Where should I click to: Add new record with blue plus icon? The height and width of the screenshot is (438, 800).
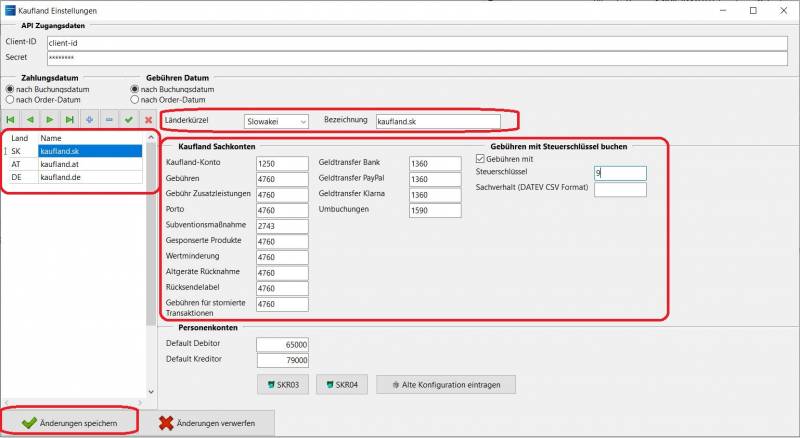89,120
